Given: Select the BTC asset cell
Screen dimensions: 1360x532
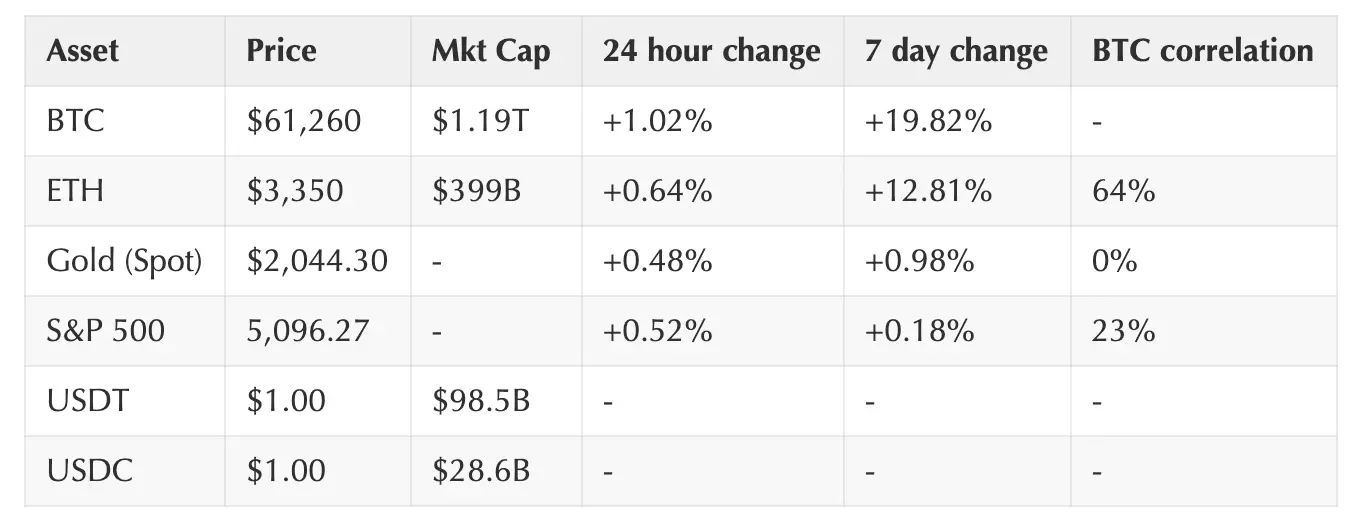Looking at the screenshot, I should [x=75, y=121].
